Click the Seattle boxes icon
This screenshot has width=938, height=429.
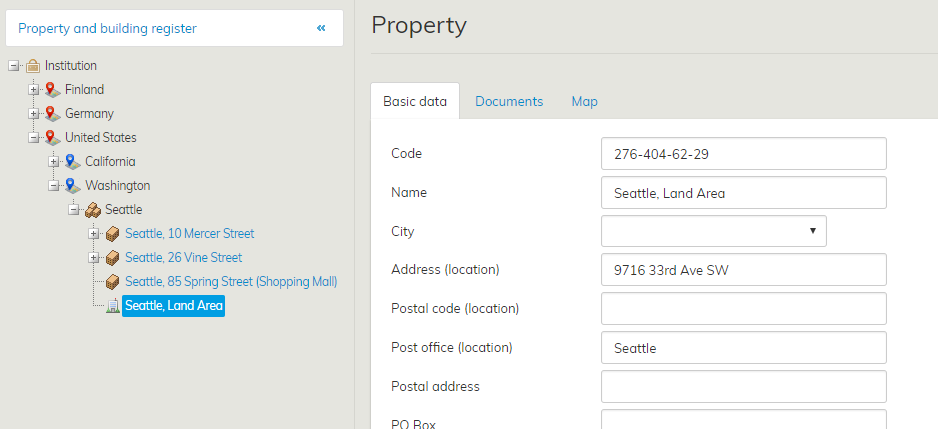pos(92,210)
